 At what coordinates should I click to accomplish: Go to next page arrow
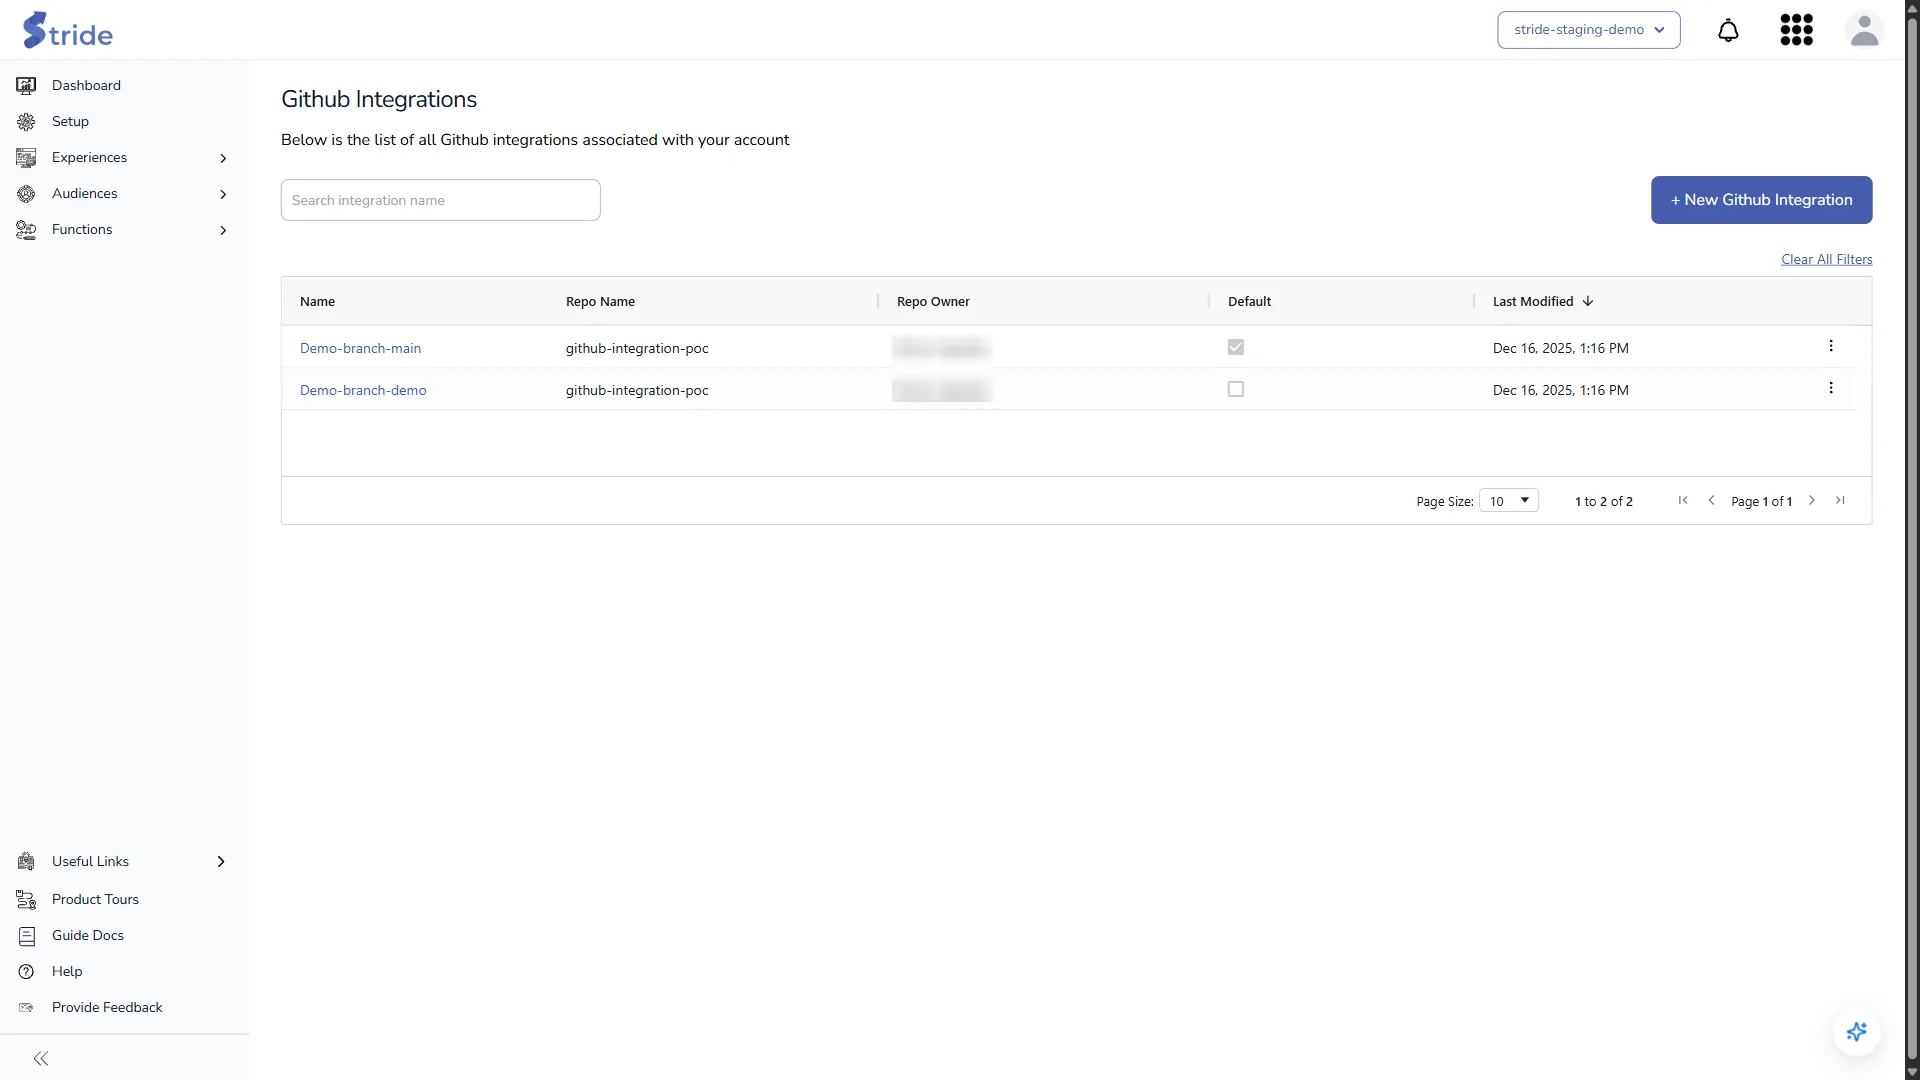[1811, 500]
